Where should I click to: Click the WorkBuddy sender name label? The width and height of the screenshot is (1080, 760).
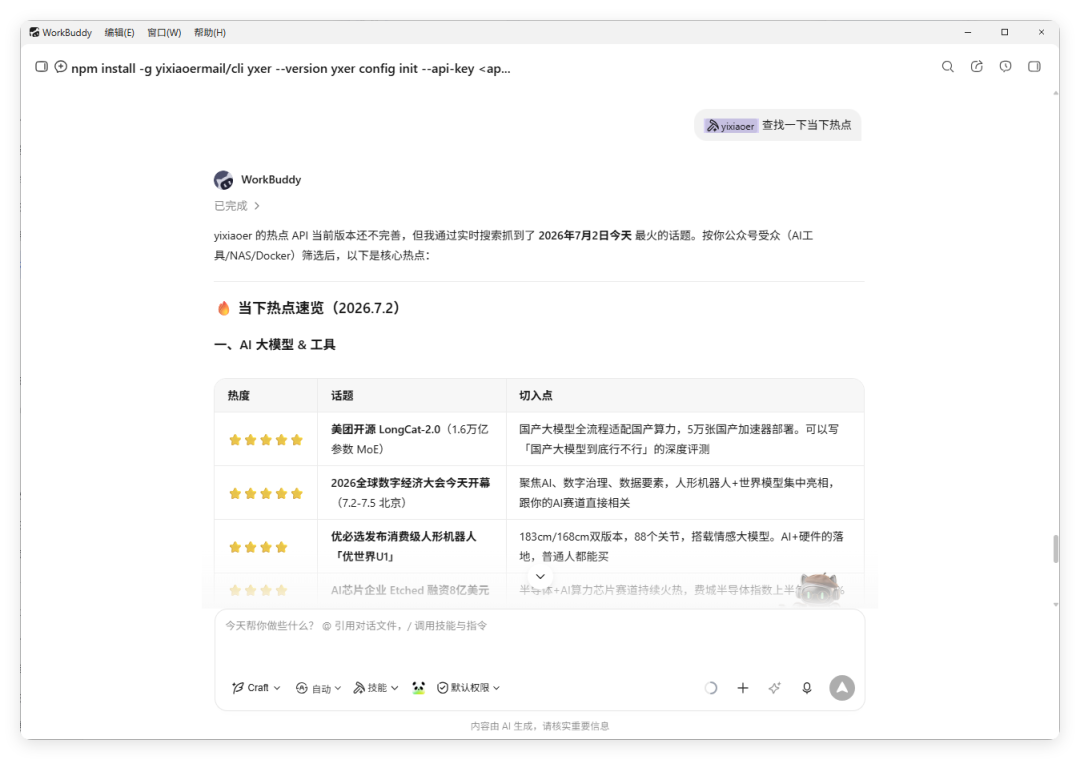[271, 180]
